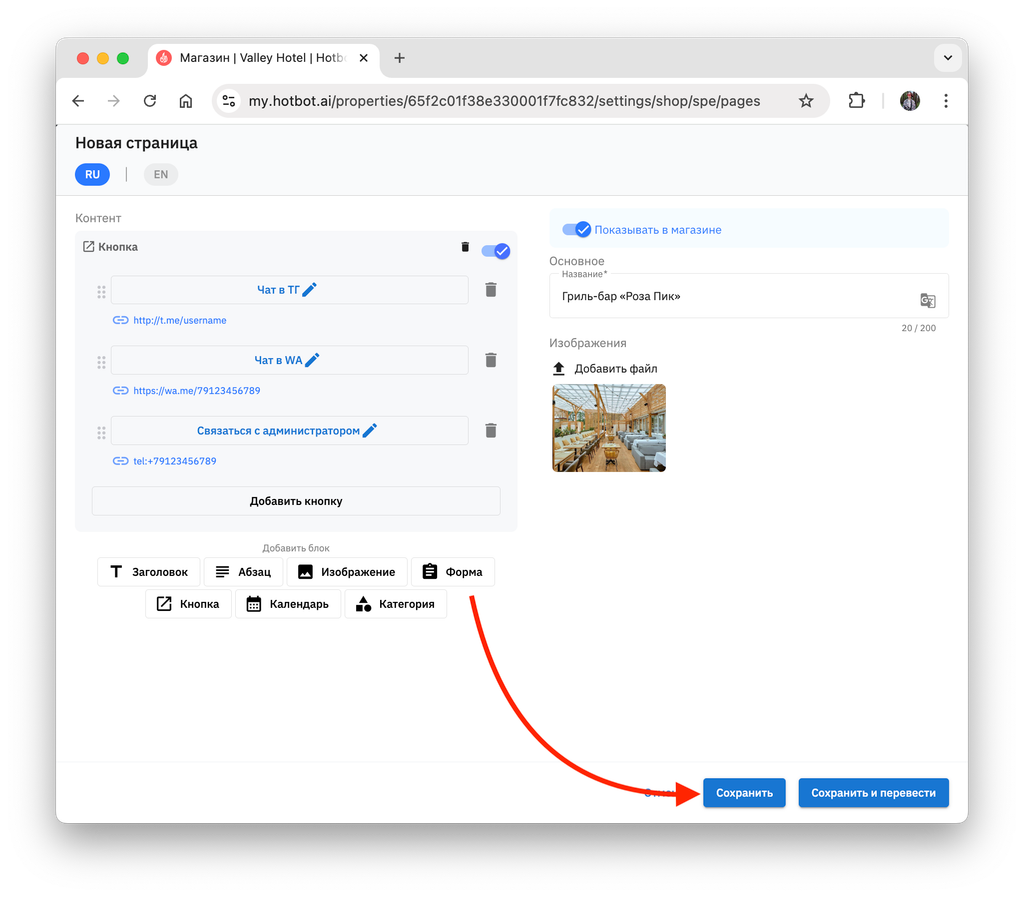Add a new button via Добавить кнопку
Viewport: 1024px width, 897px height.
coord(296,501)
